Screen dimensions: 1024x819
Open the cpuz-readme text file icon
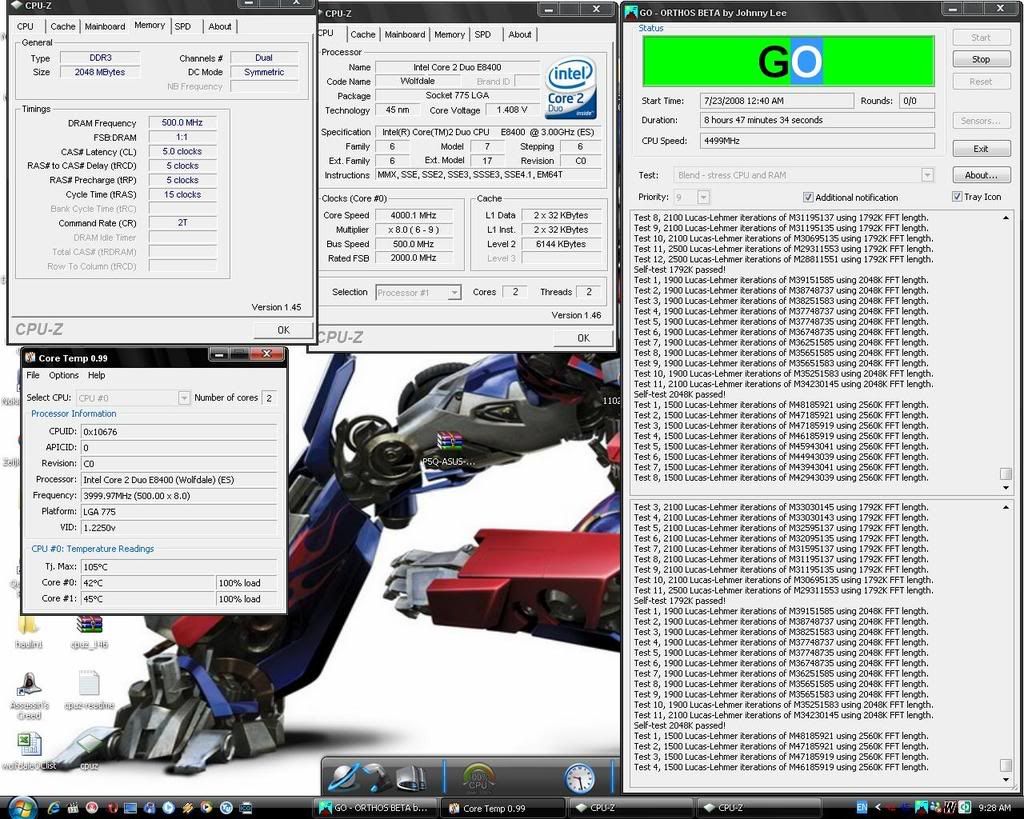pos(89,683)
